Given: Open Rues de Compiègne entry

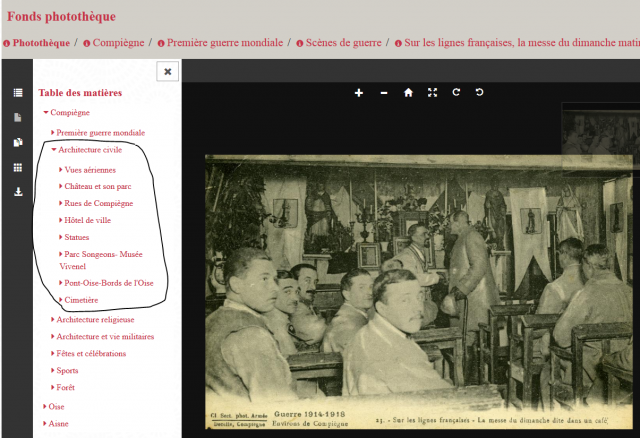Looking at the screenshot, I should pos(99,203).
